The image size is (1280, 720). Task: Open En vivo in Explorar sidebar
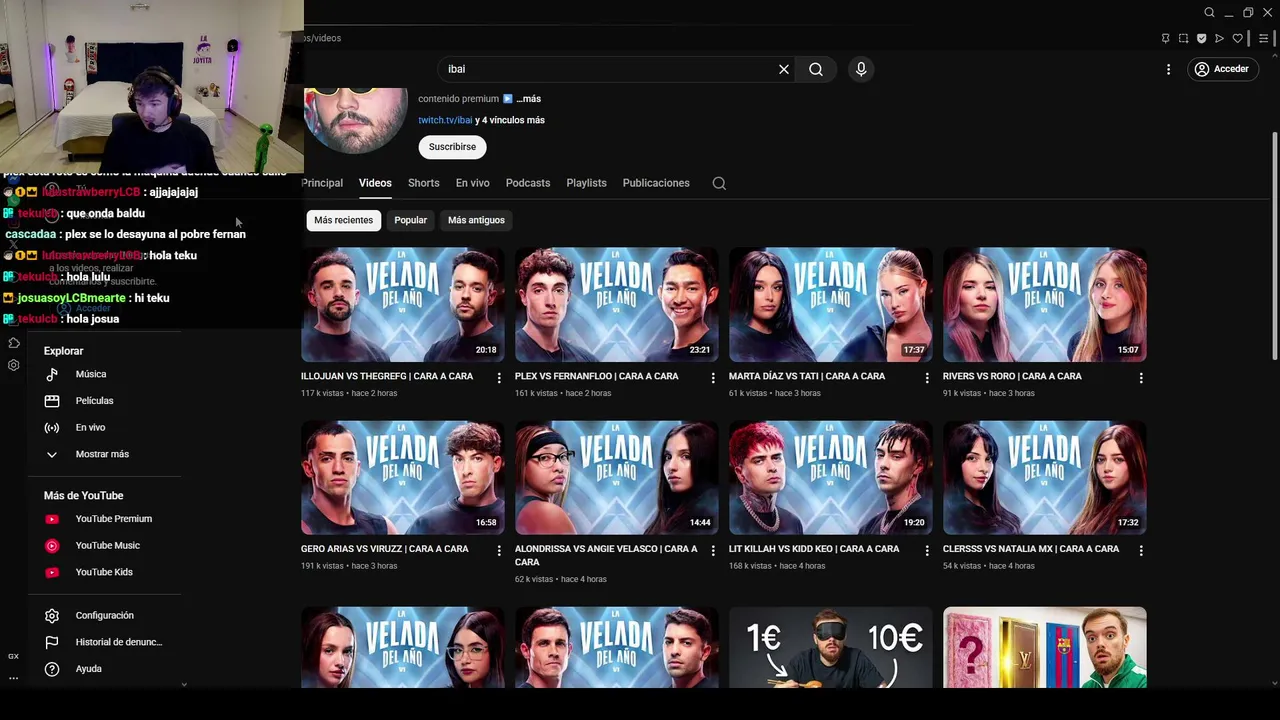coord(90,428)
